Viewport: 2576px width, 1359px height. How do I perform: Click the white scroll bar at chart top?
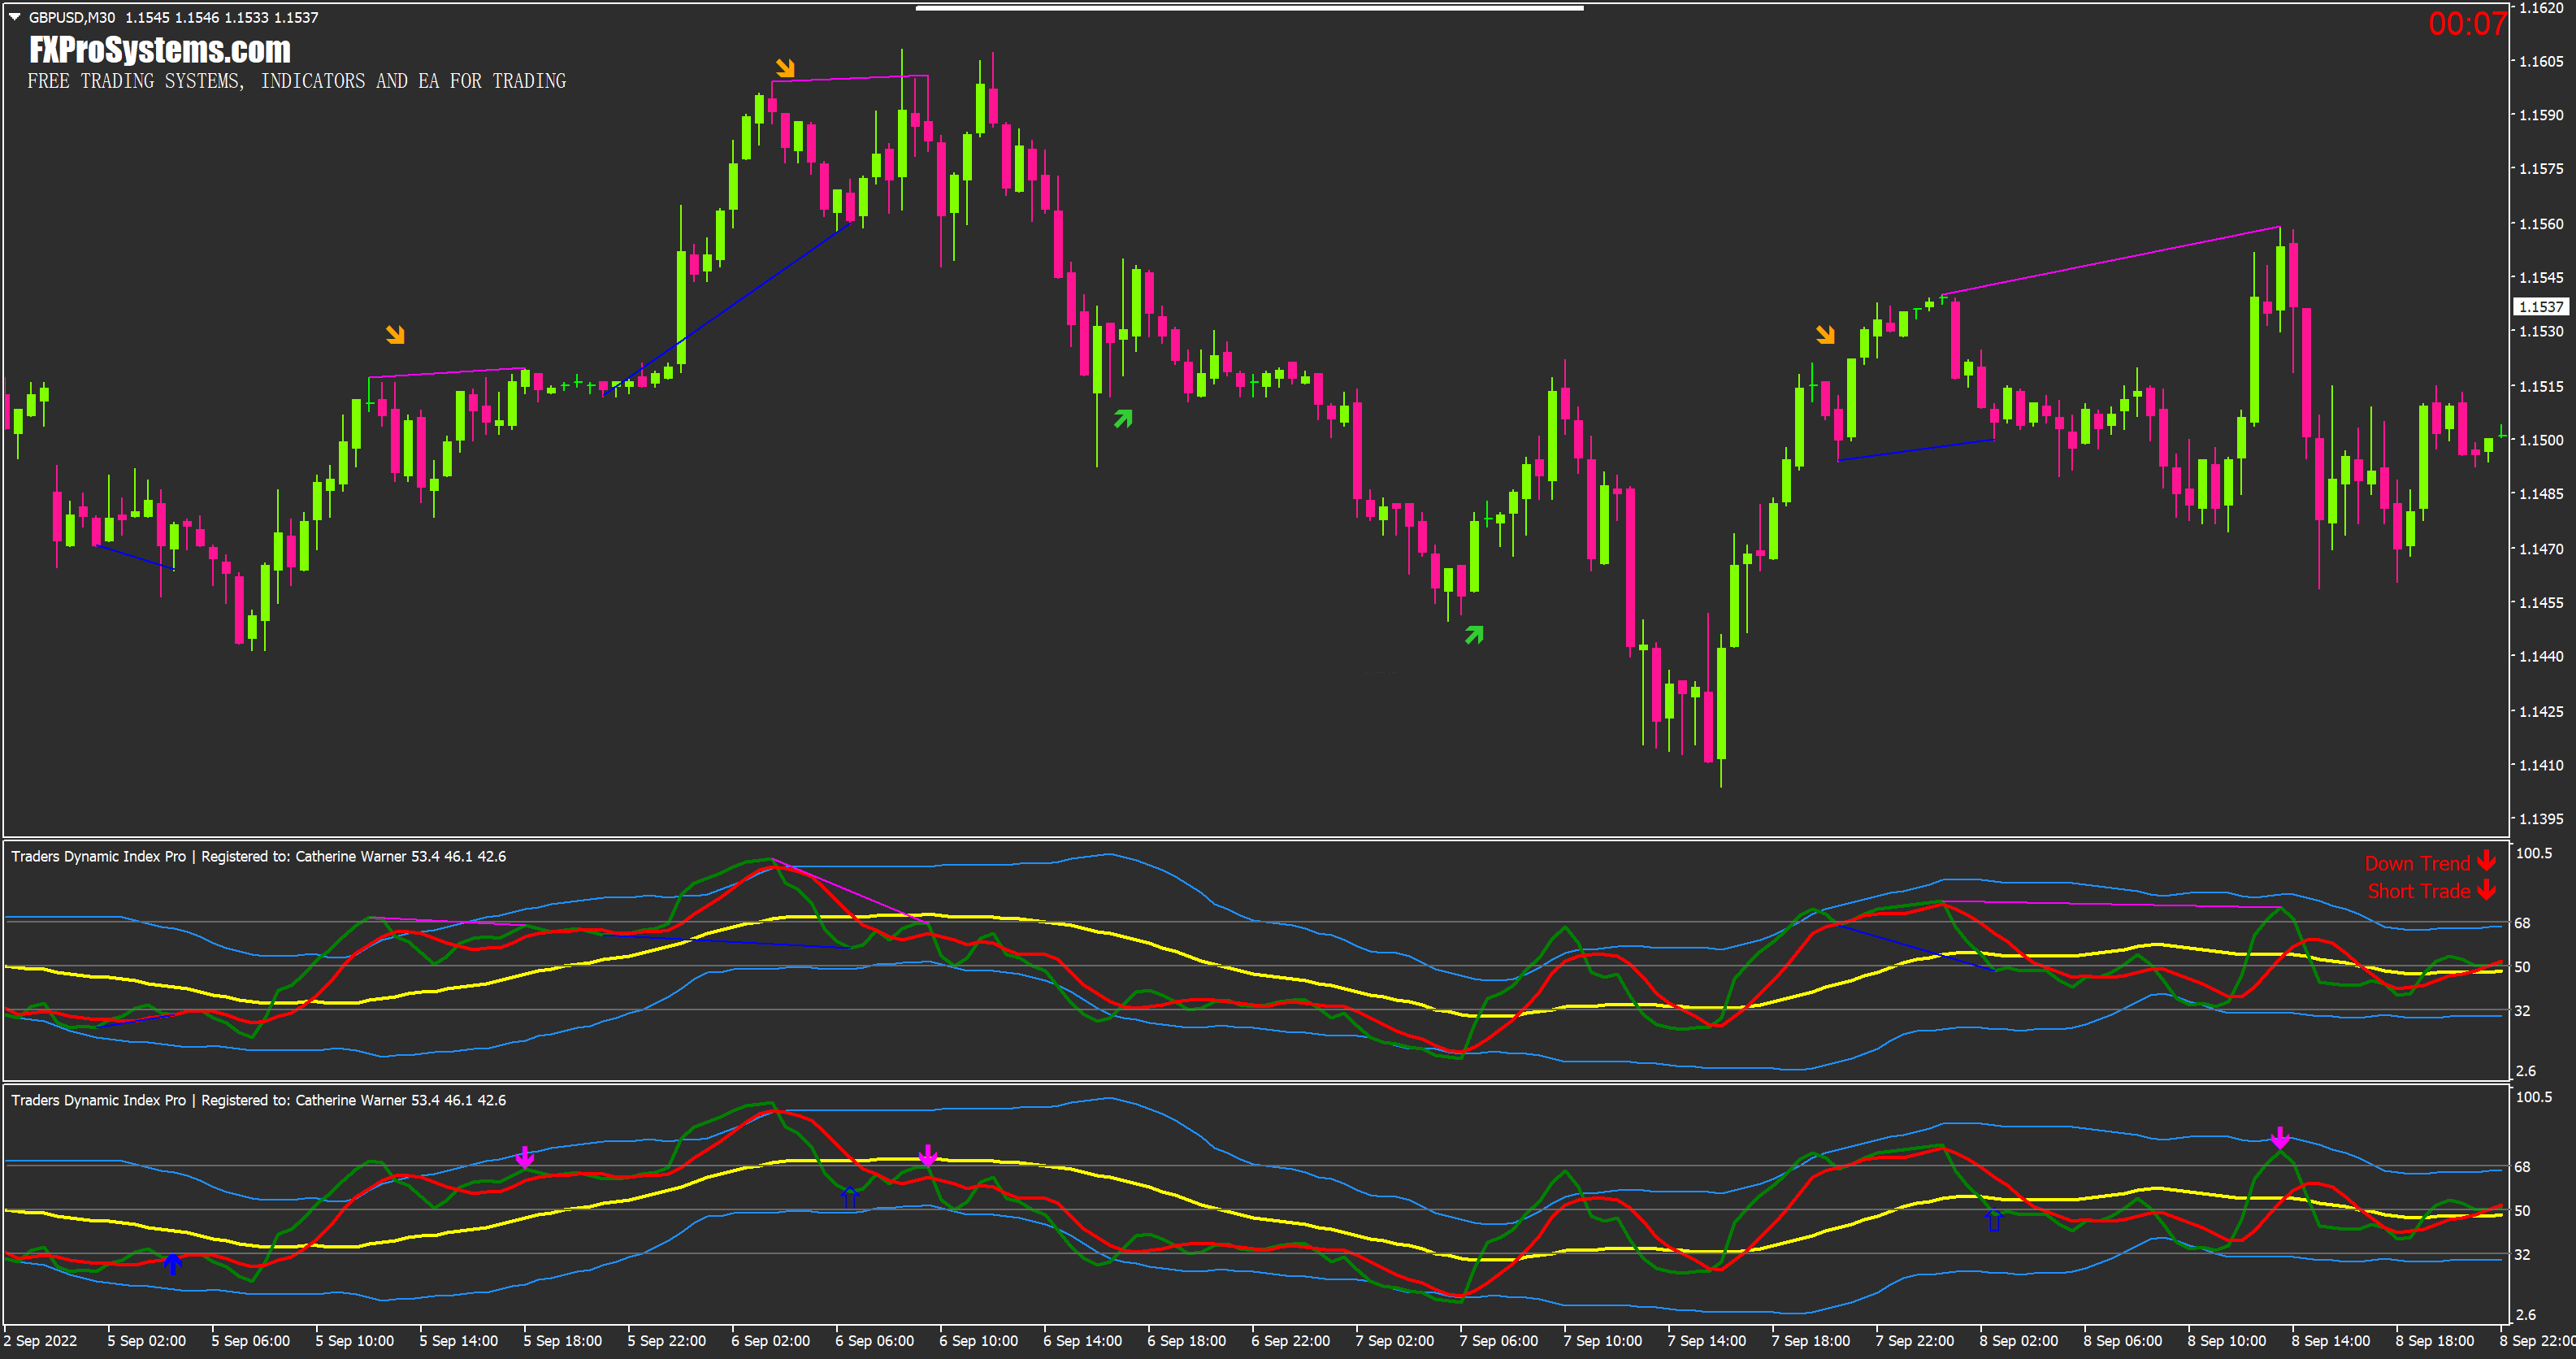pyautogui.click(x=1249, y=8)
